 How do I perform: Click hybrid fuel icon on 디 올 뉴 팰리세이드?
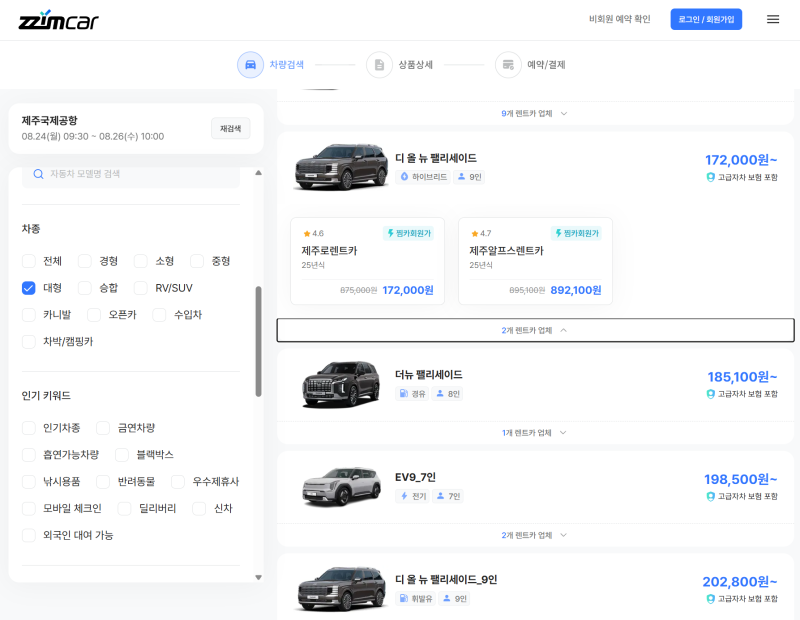tap(404, 177)
